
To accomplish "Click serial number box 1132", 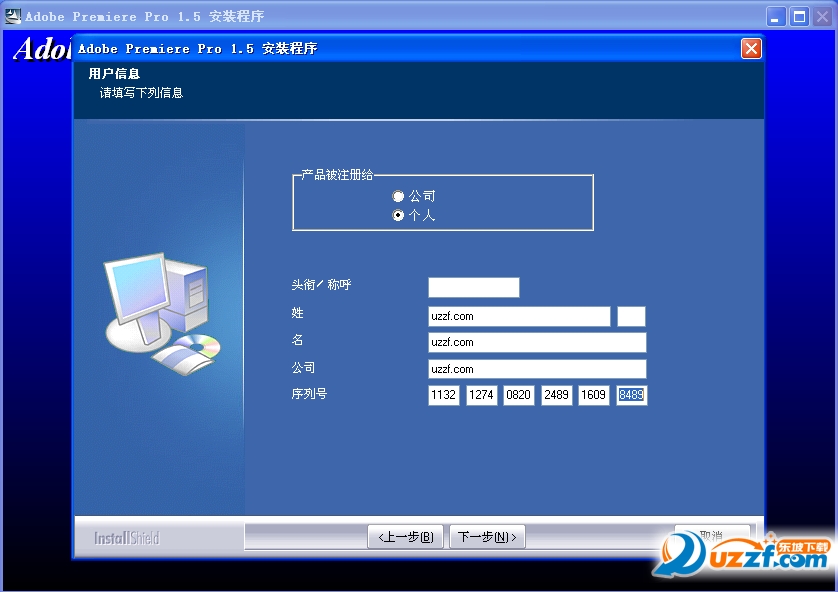I will 444,395.
